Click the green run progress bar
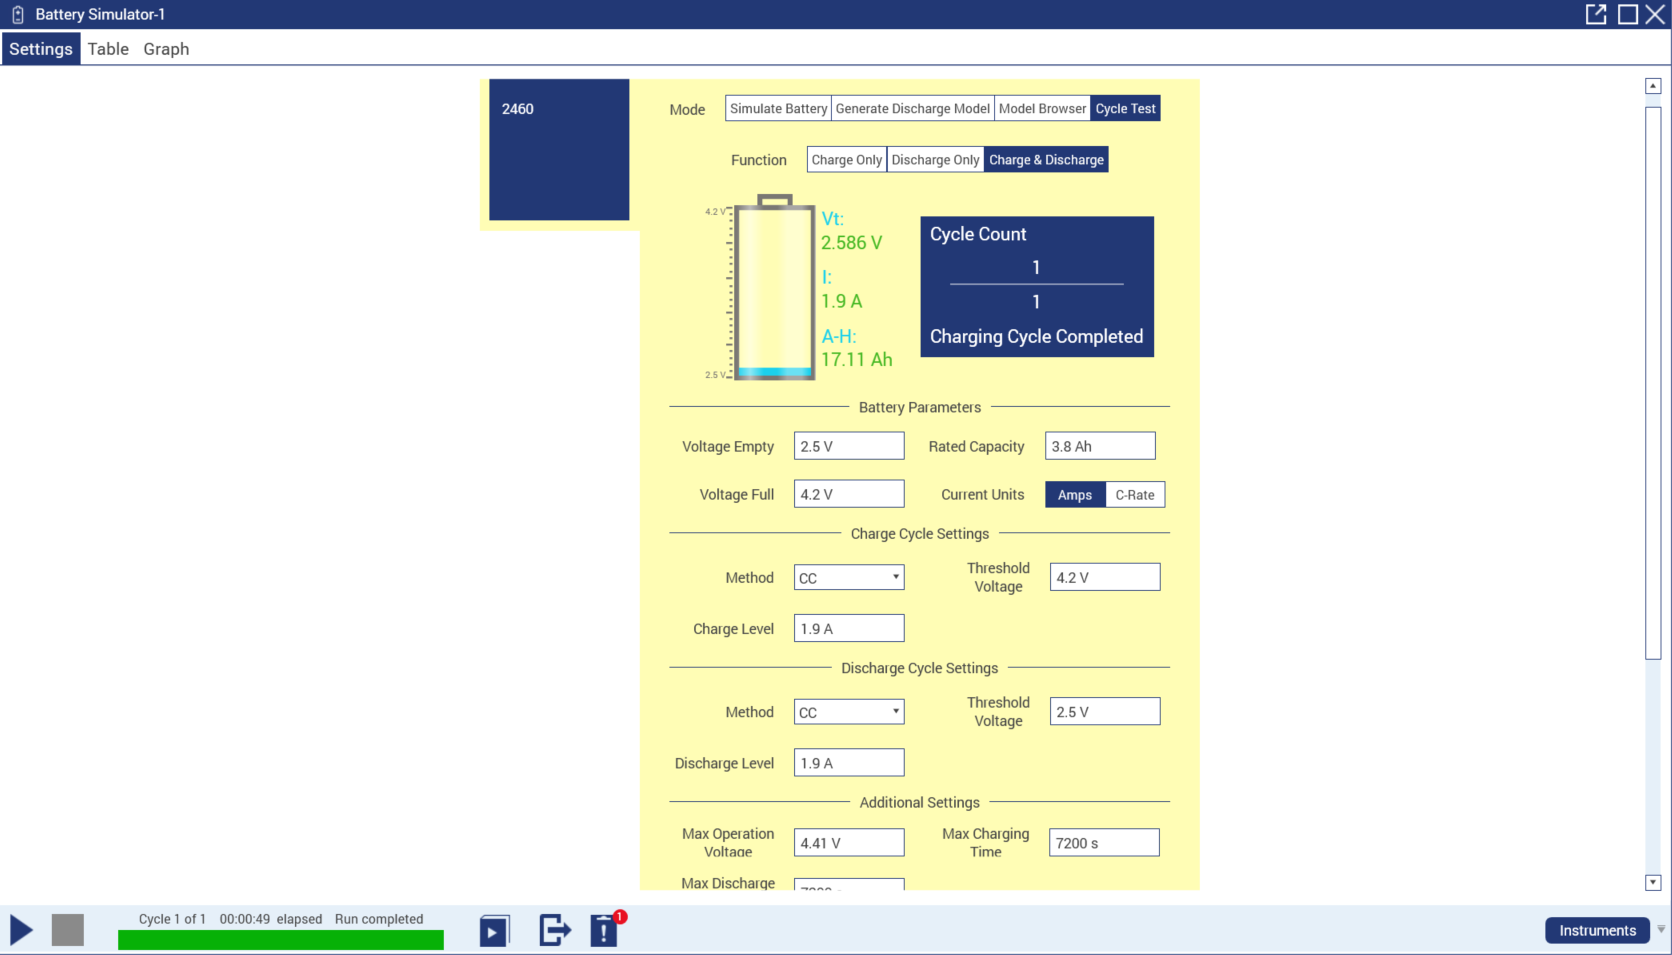Screen dimensions: 1672x955 (280, 938)
